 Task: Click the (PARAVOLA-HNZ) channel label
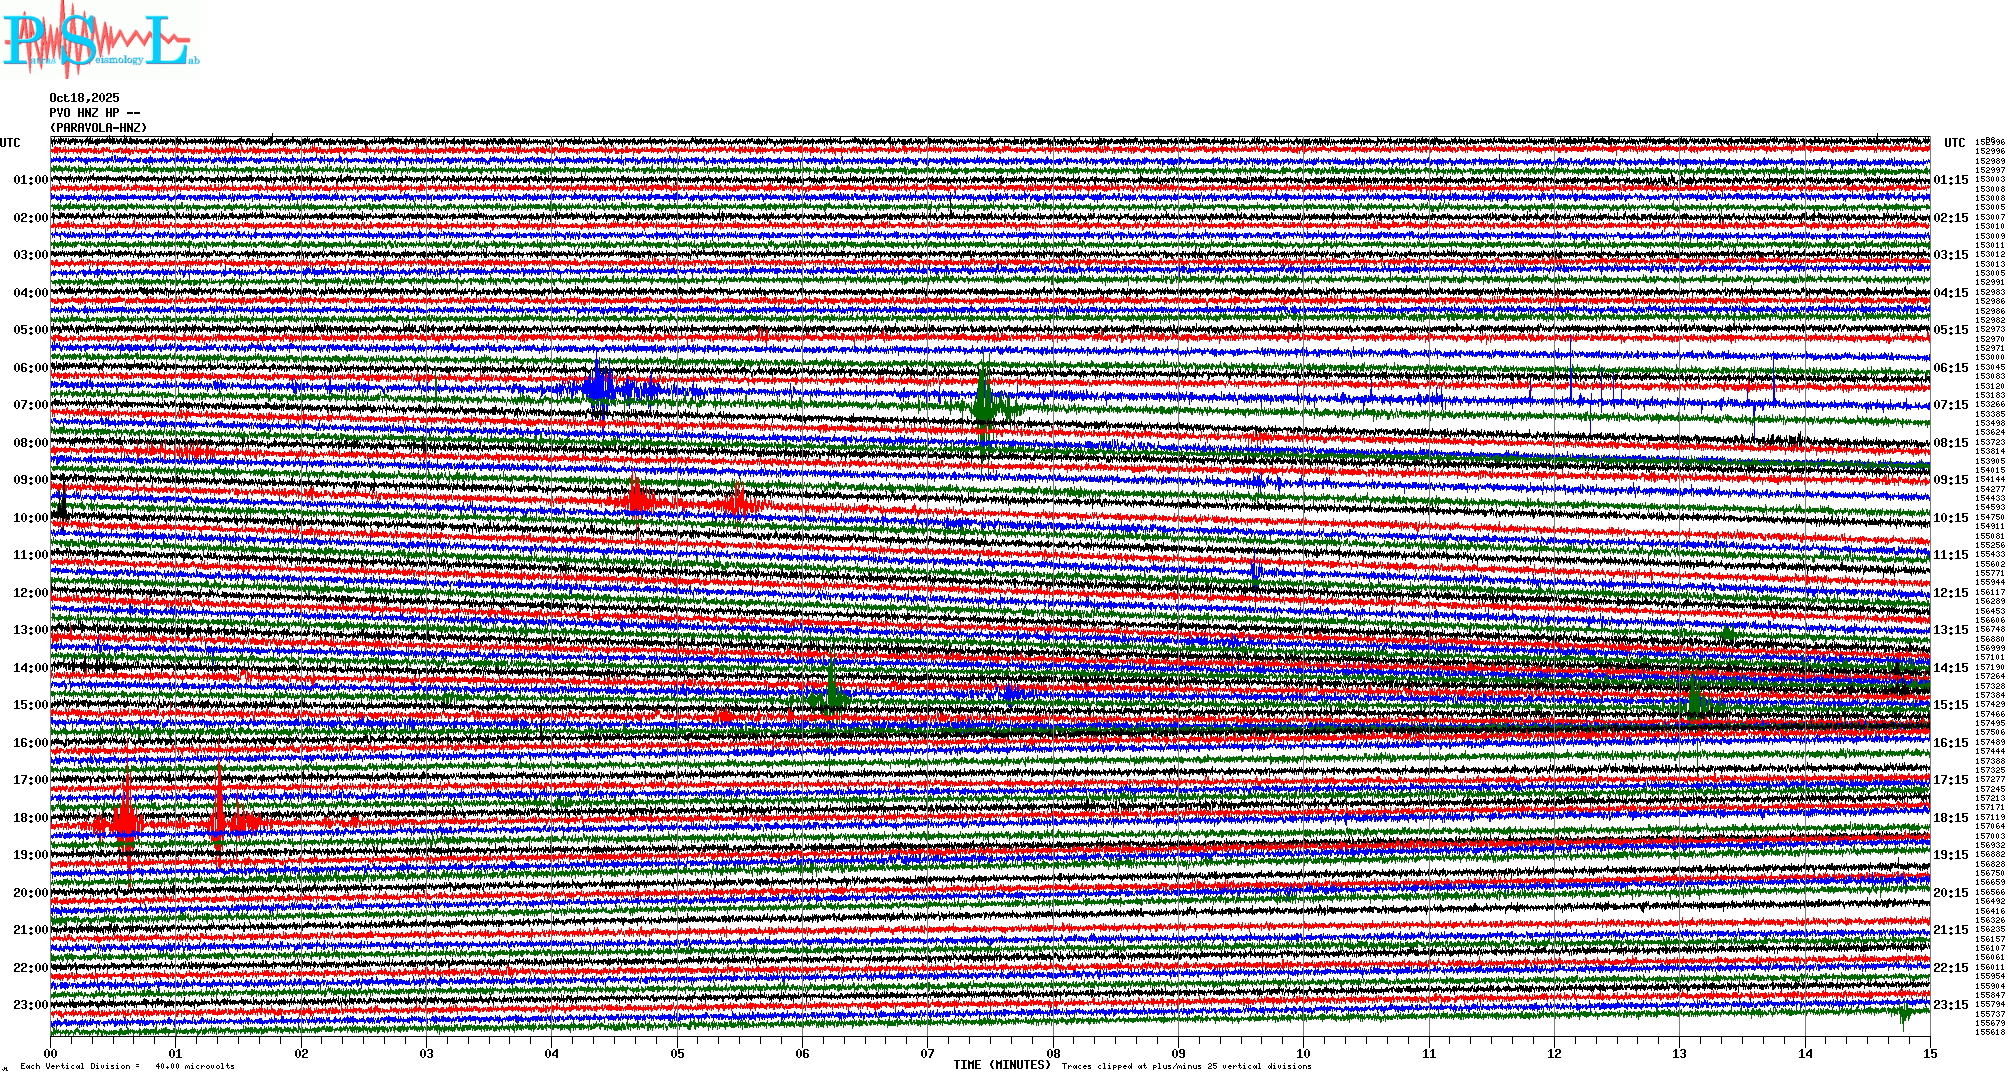[x=98, y=128]
